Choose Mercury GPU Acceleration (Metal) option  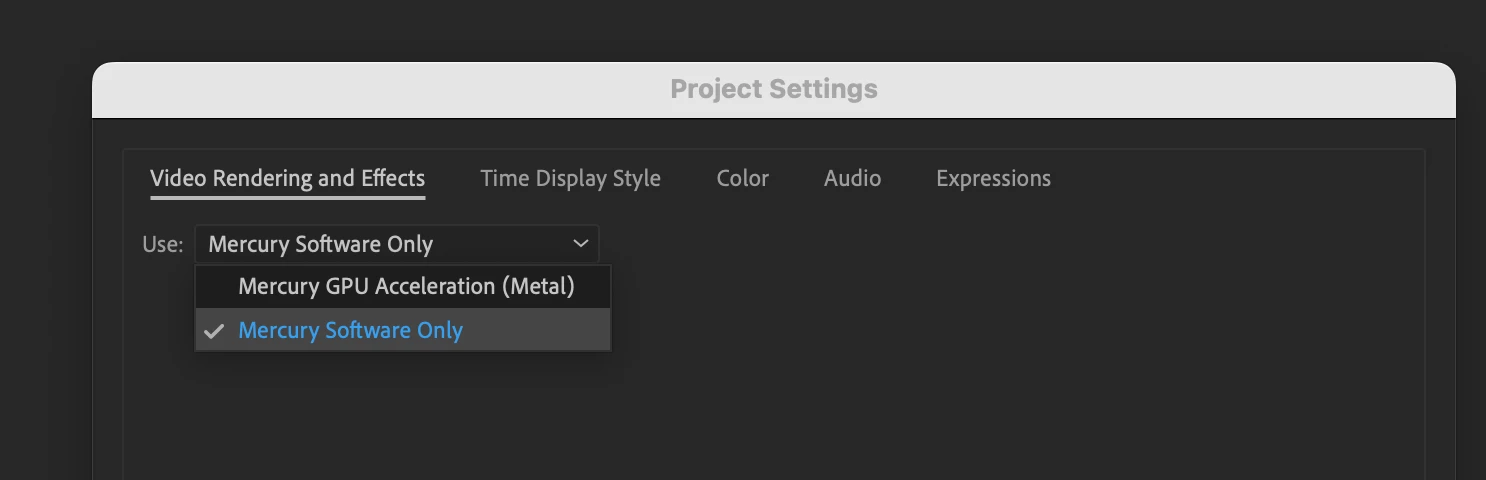[x=406, y=287]
